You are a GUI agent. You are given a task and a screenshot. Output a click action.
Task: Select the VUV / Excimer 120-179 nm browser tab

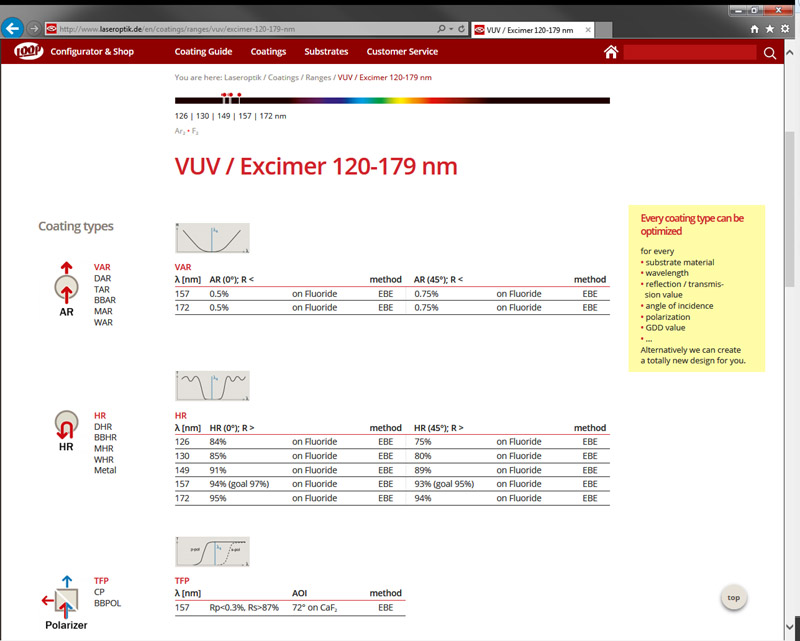tap(533, 30)
